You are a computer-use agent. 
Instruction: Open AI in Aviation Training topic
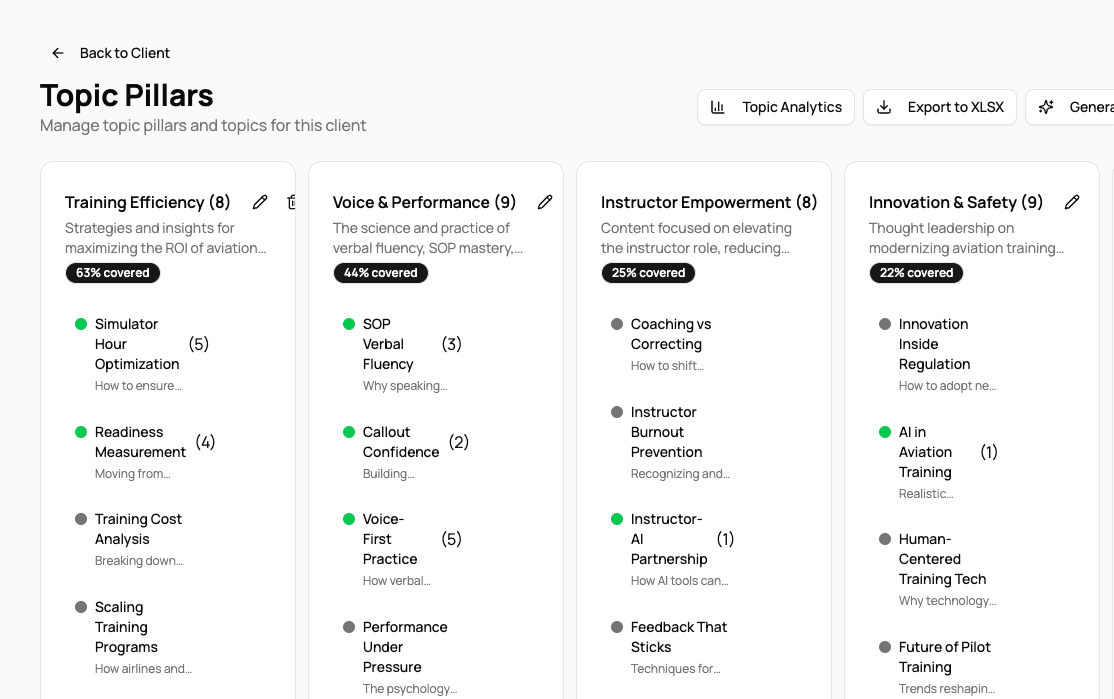coord(925,452)
